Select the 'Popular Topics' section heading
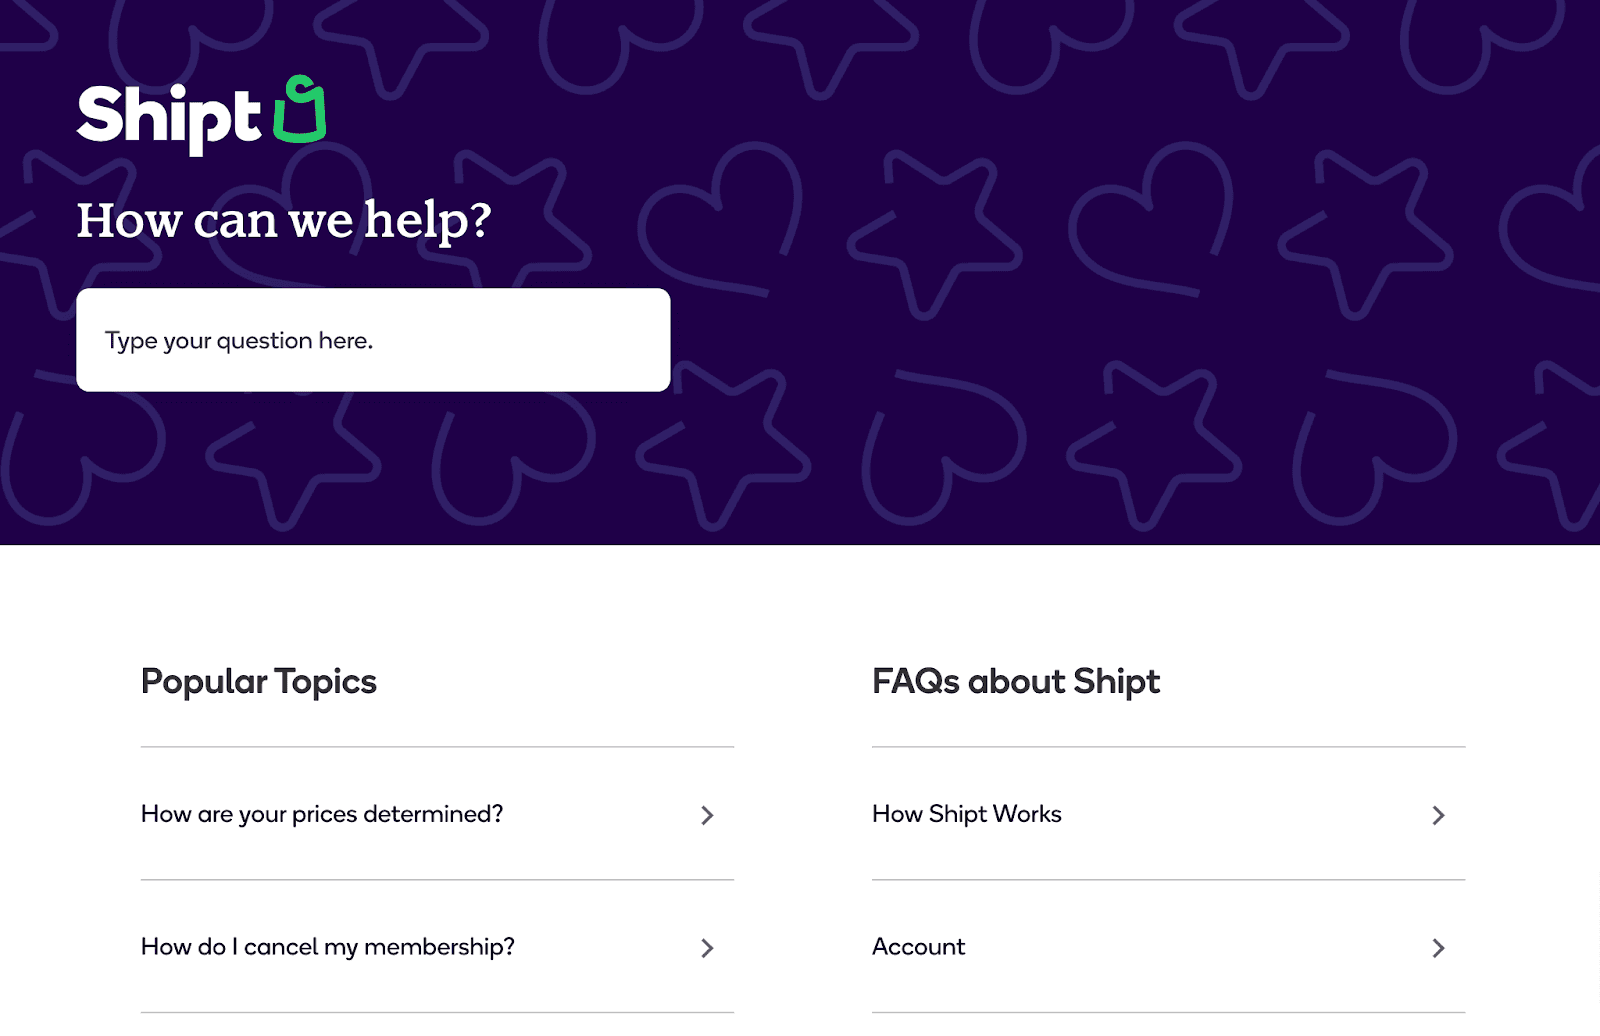Viewport: 1600px width, 1036px height. 259,682
